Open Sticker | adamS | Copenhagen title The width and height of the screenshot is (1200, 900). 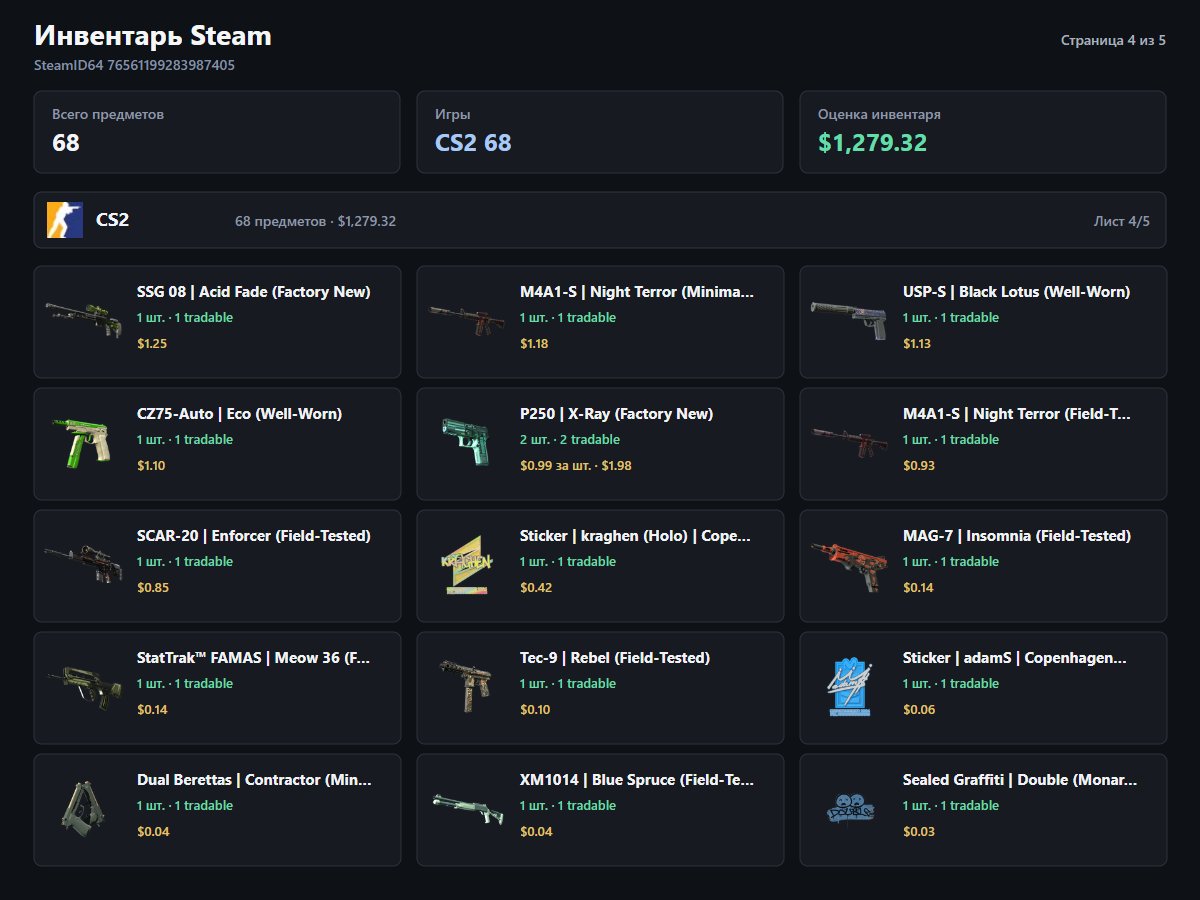coord(1015,658)
